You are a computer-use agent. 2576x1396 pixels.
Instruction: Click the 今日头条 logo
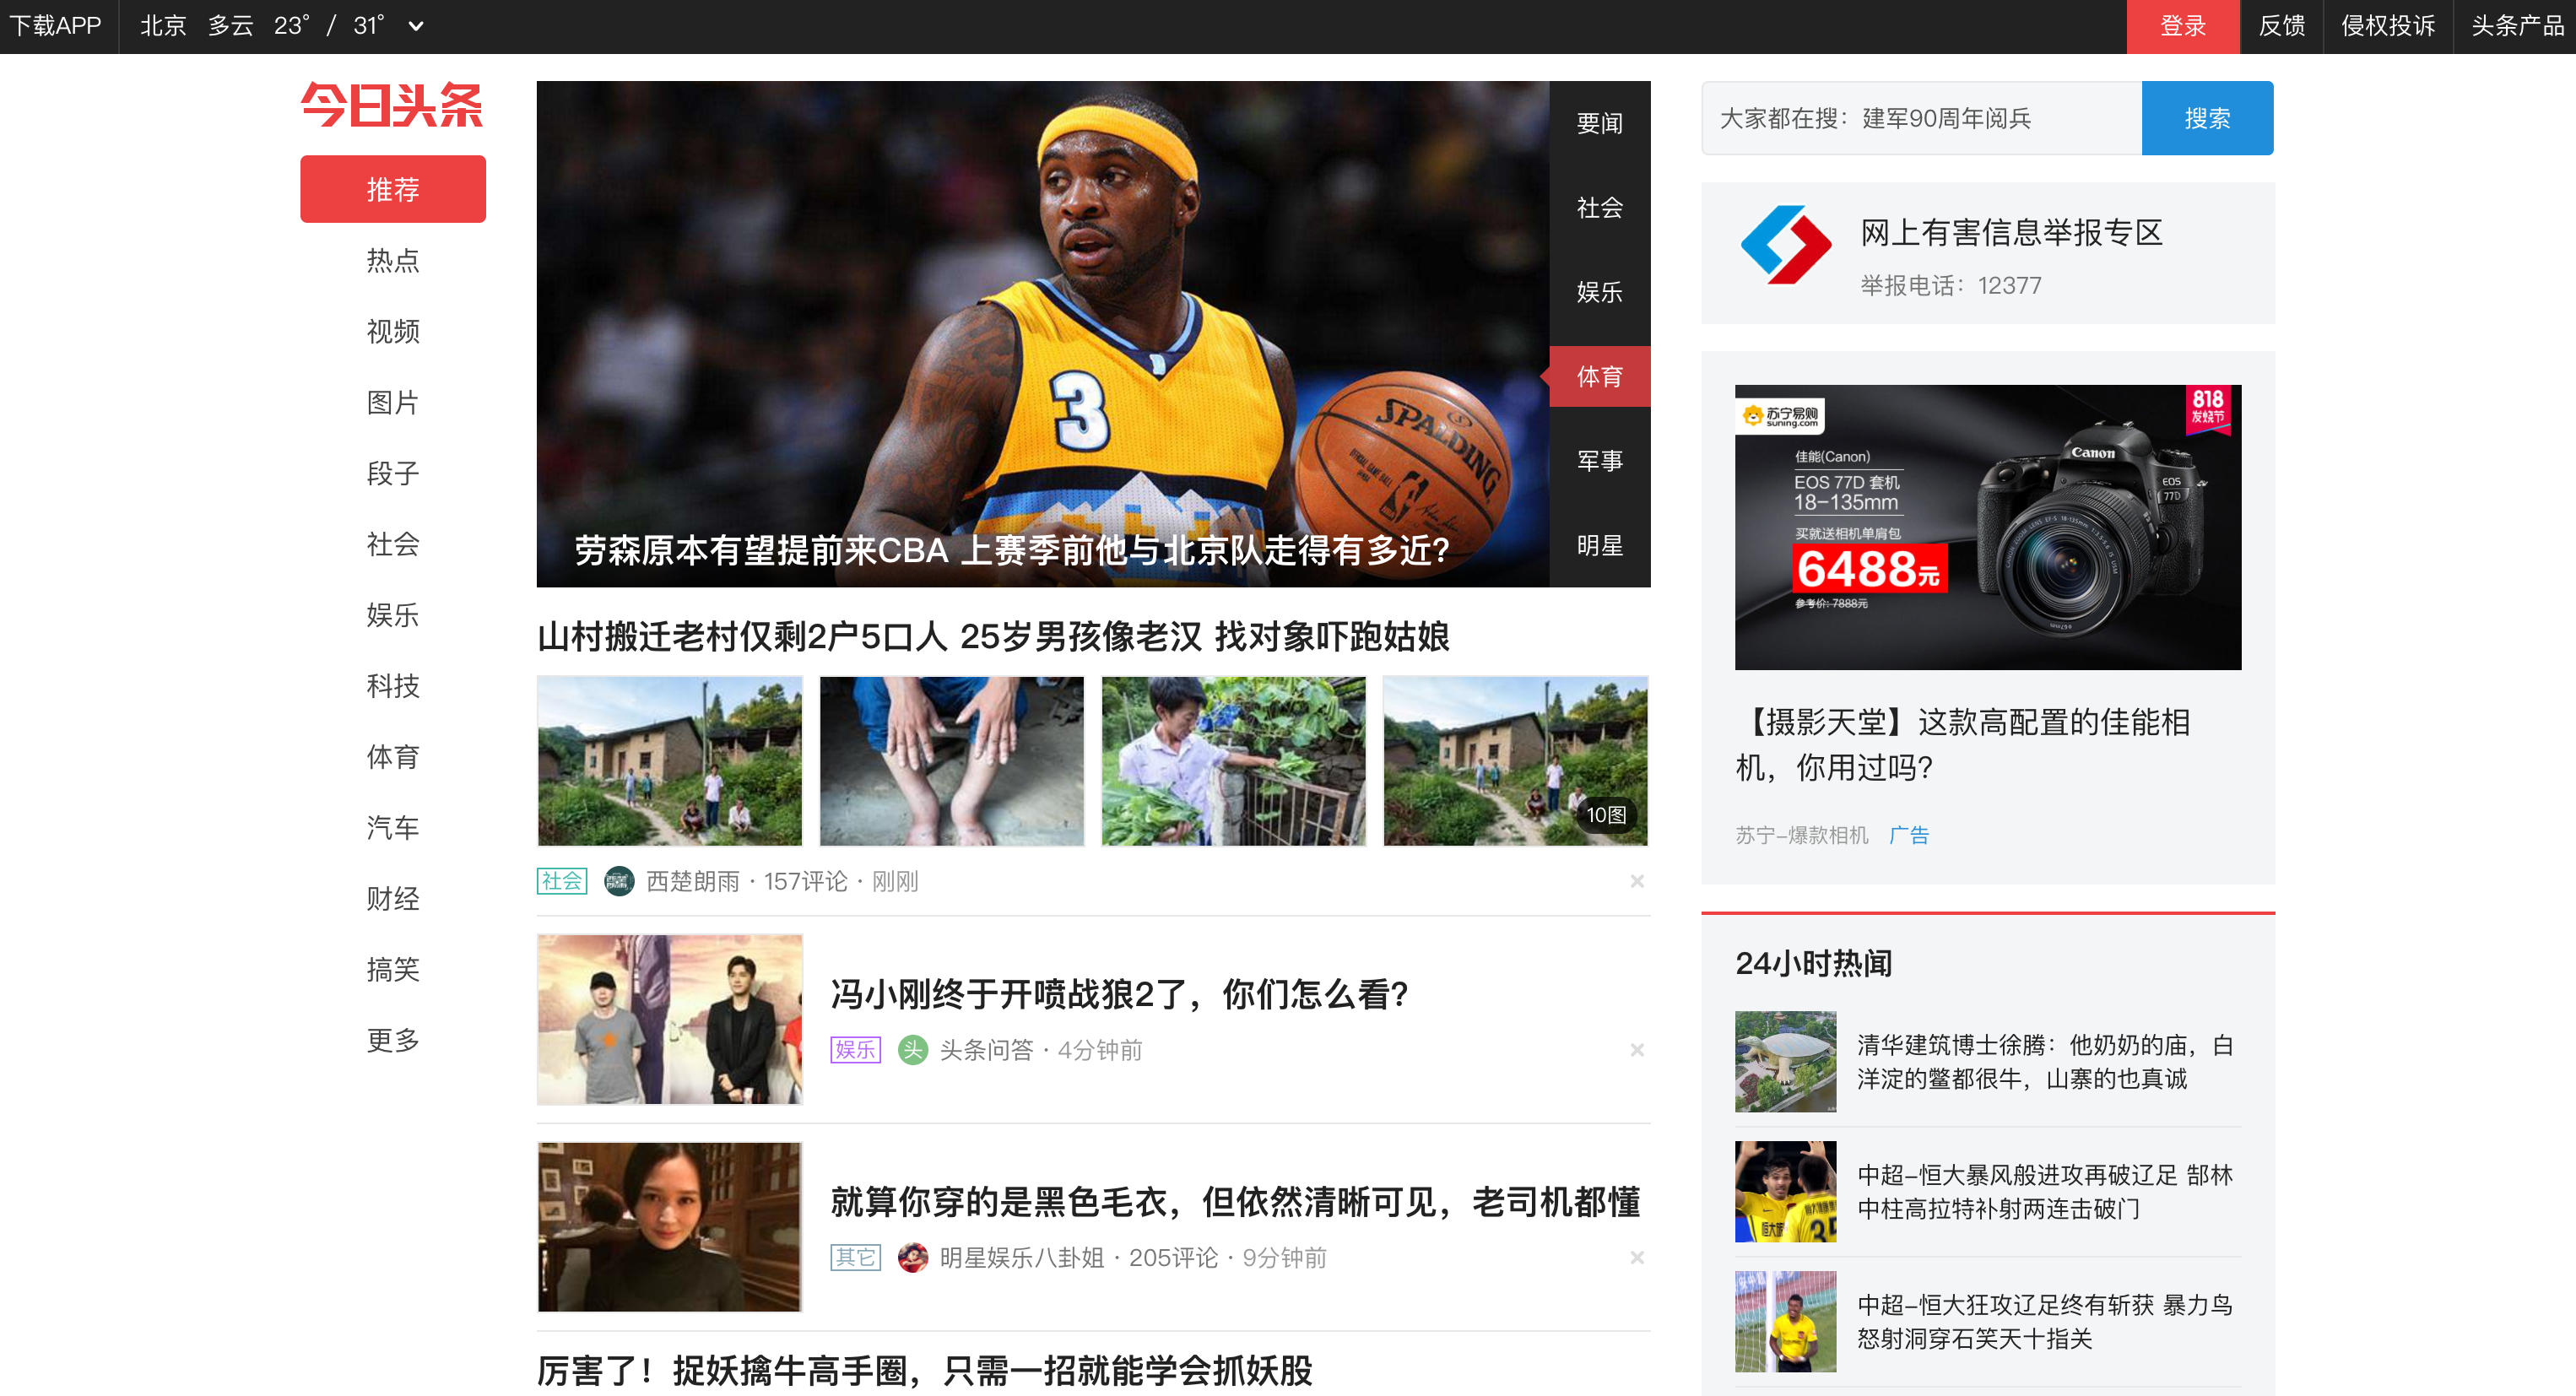click(x=392, y=105)
